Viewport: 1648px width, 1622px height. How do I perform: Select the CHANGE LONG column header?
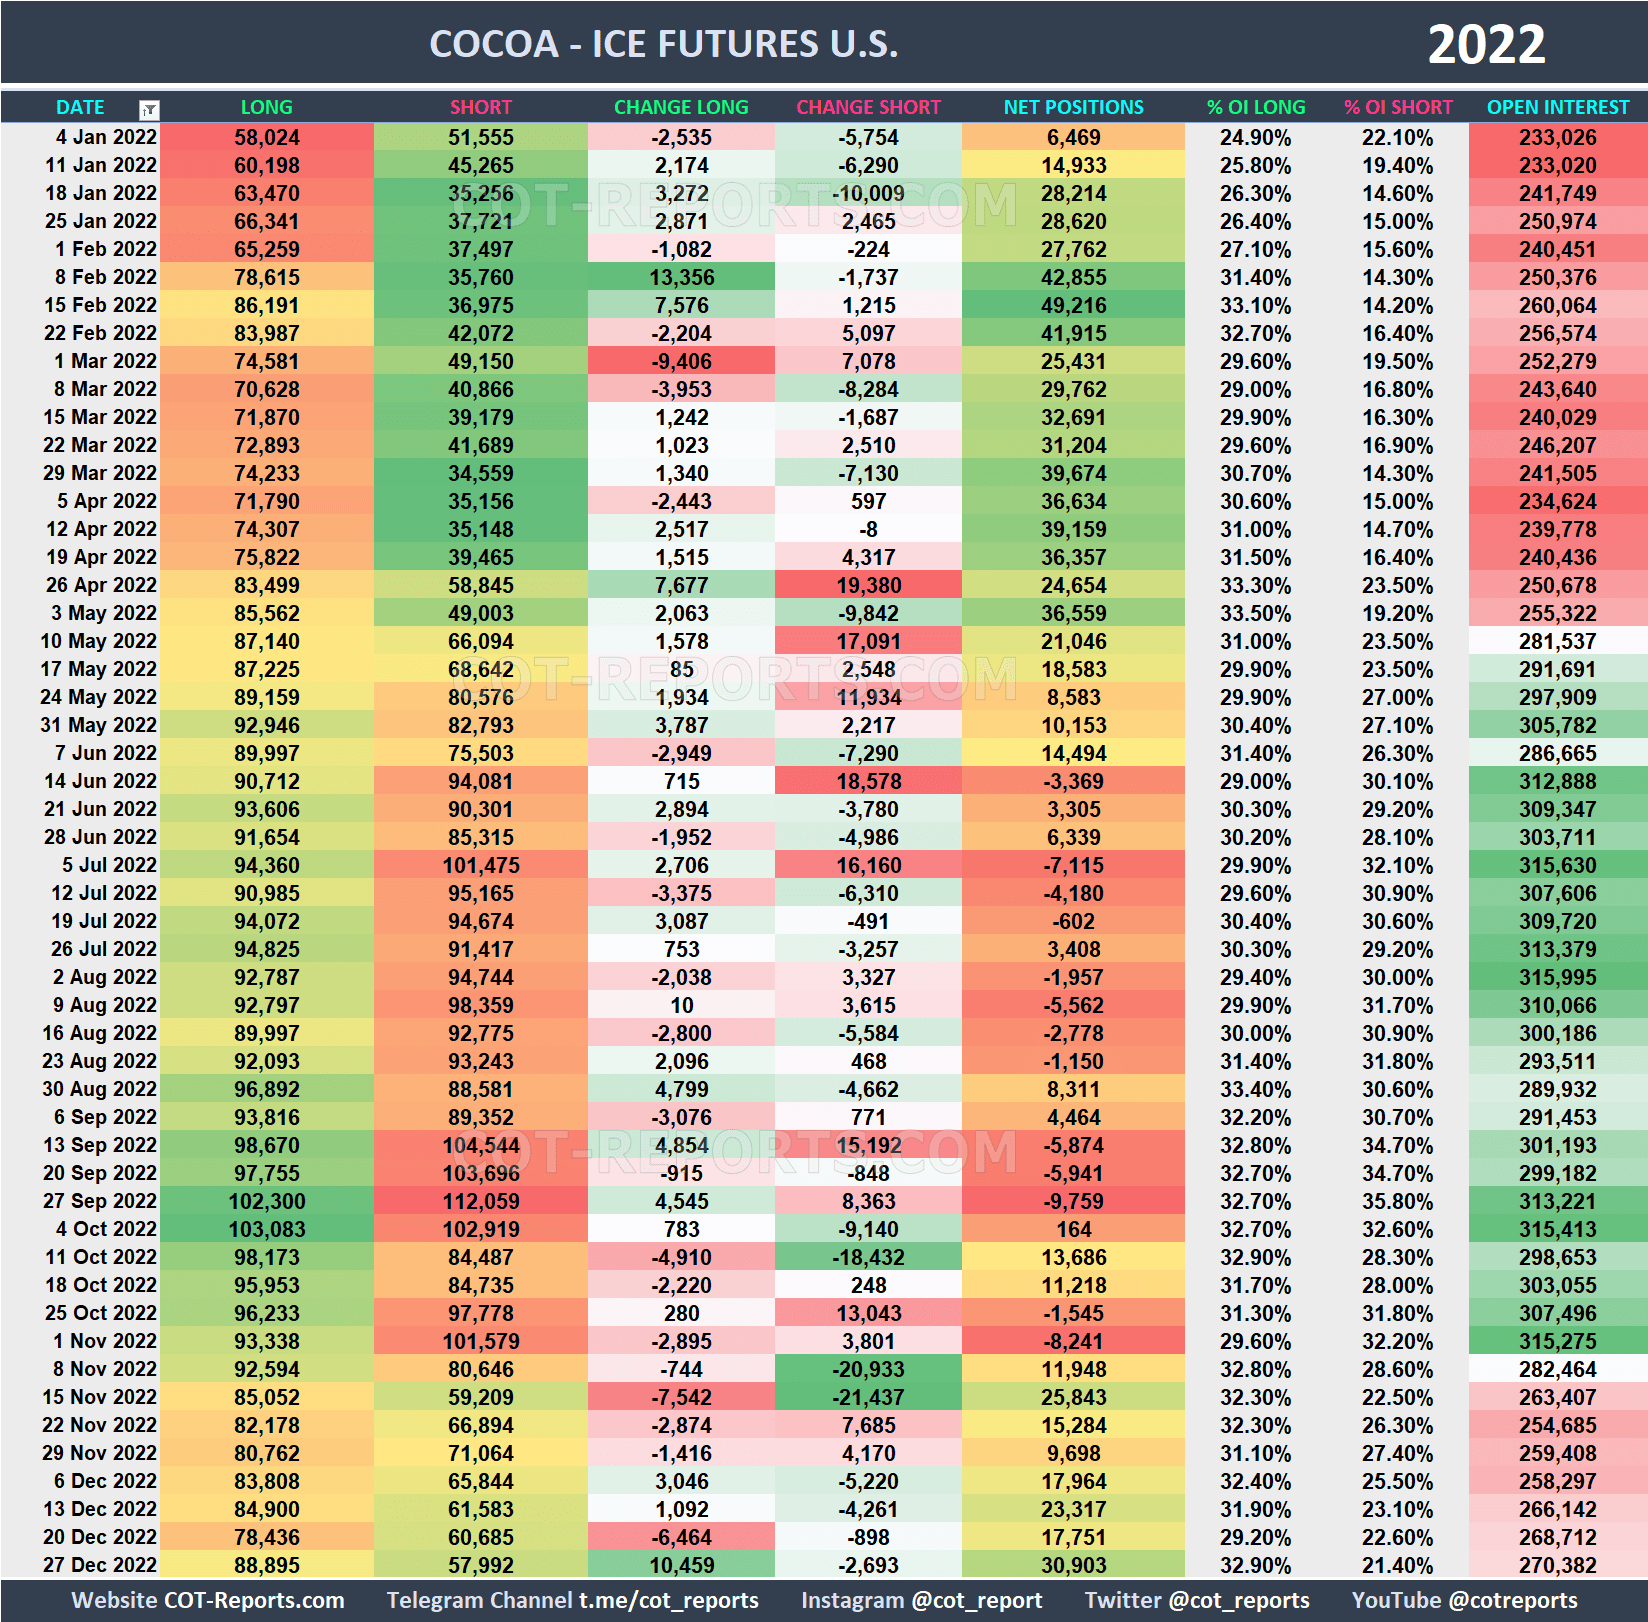click(681, 107)
